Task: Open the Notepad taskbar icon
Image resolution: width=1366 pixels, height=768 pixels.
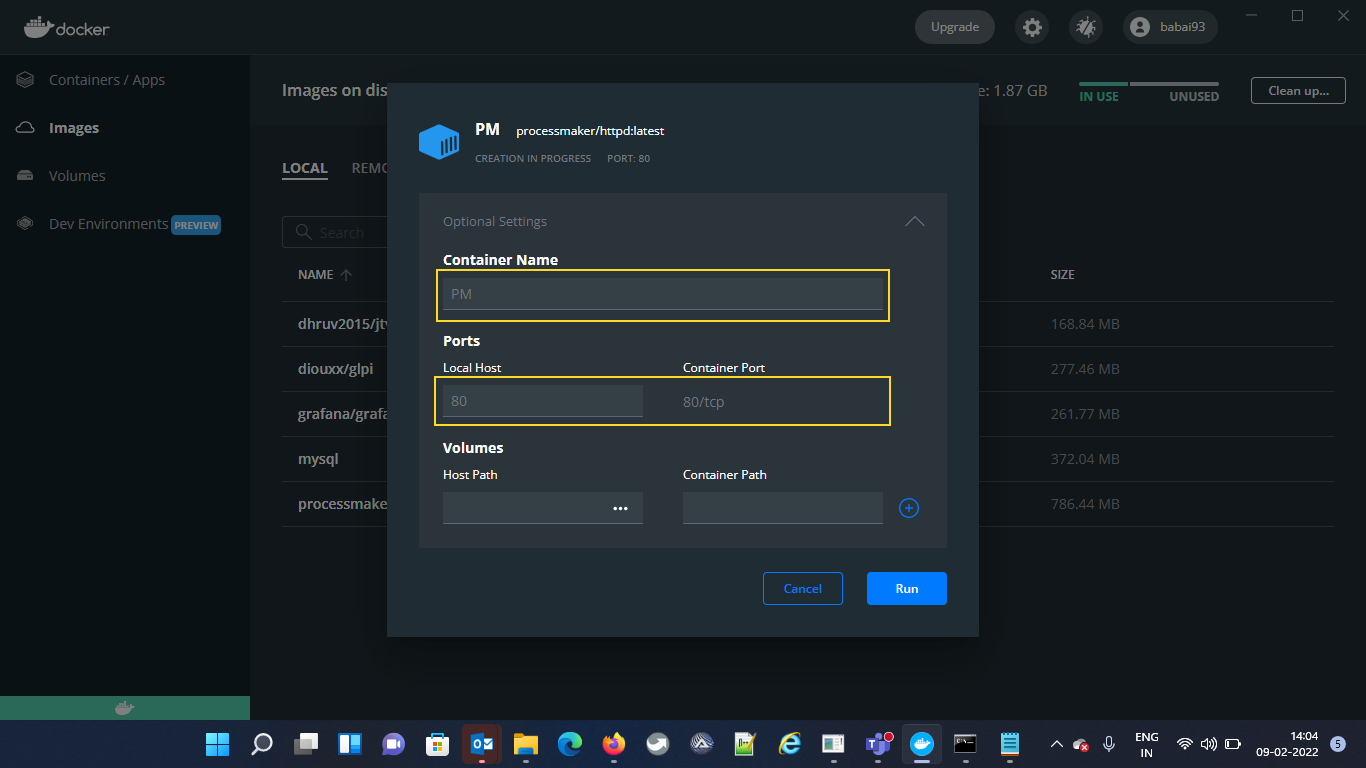Action: tap(1010, 744)
